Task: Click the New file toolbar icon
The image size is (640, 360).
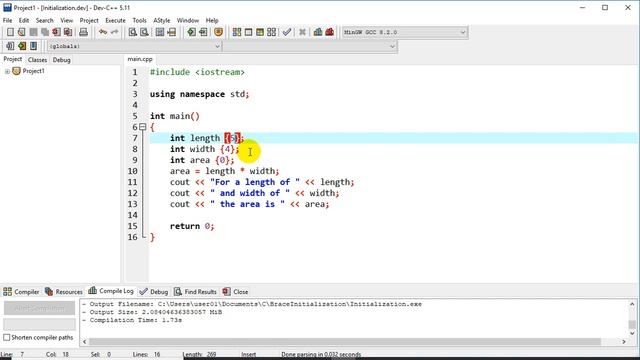Action: click(10, 32)
